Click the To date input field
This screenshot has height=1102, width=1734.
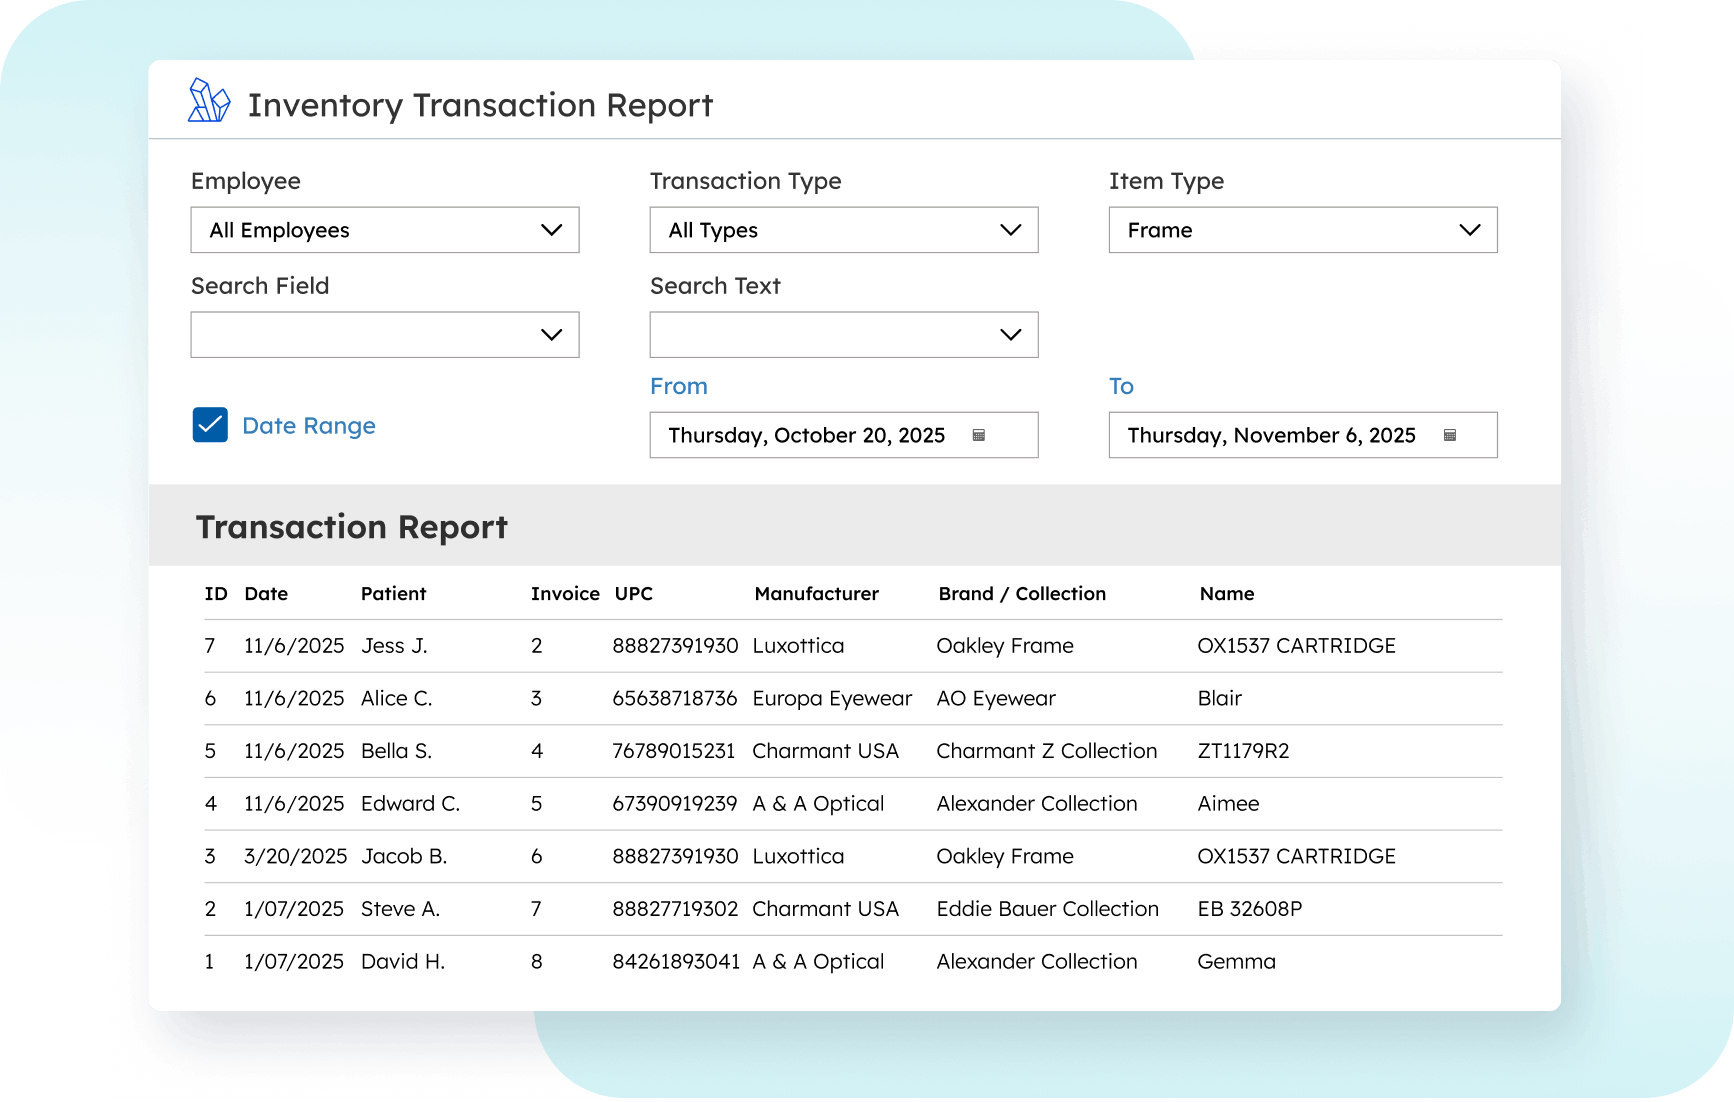point(1270,435)
